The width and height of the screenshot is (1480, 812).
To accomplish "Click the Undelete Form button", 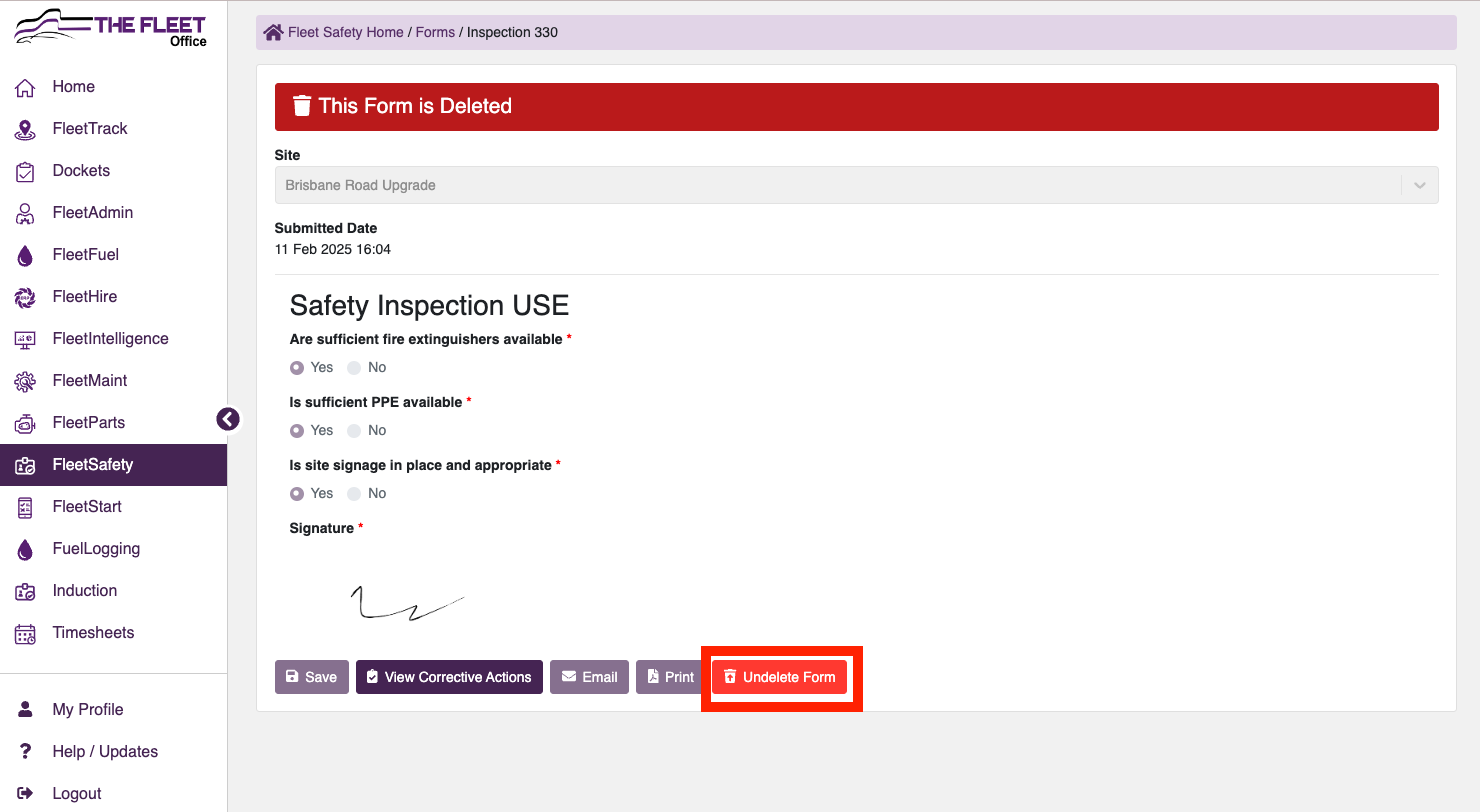I will [x=780, y=677].
